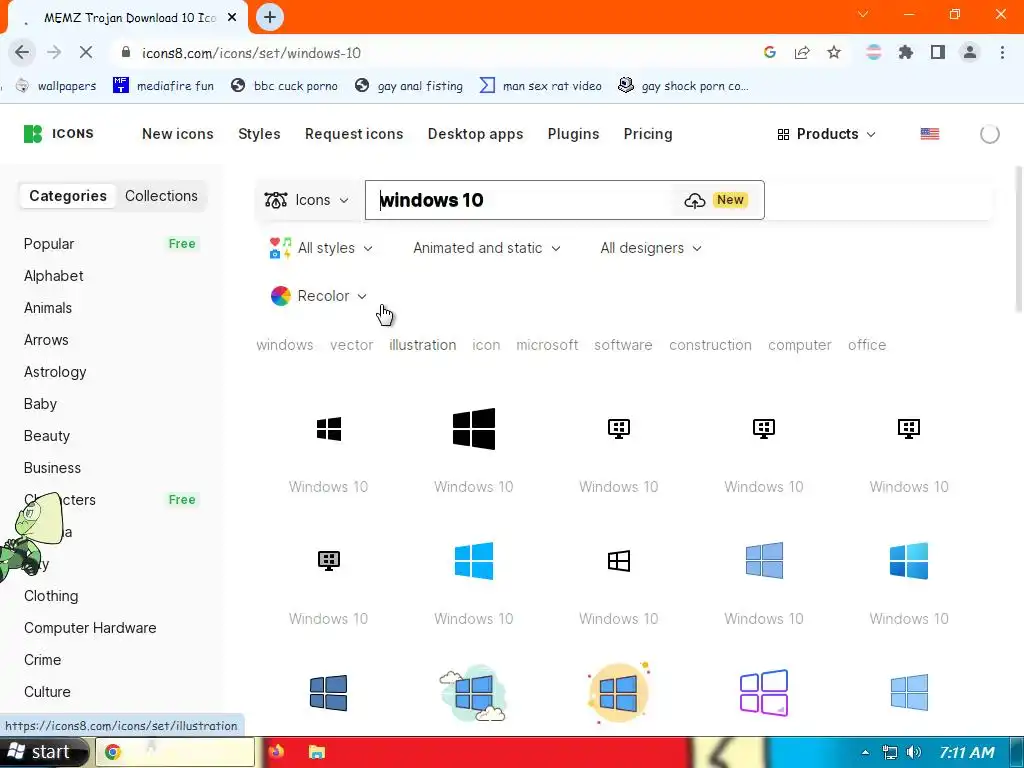Viewport: 1024px width, 768px height.
Task: Expand the All designers filter
Action: coord(651,248)
